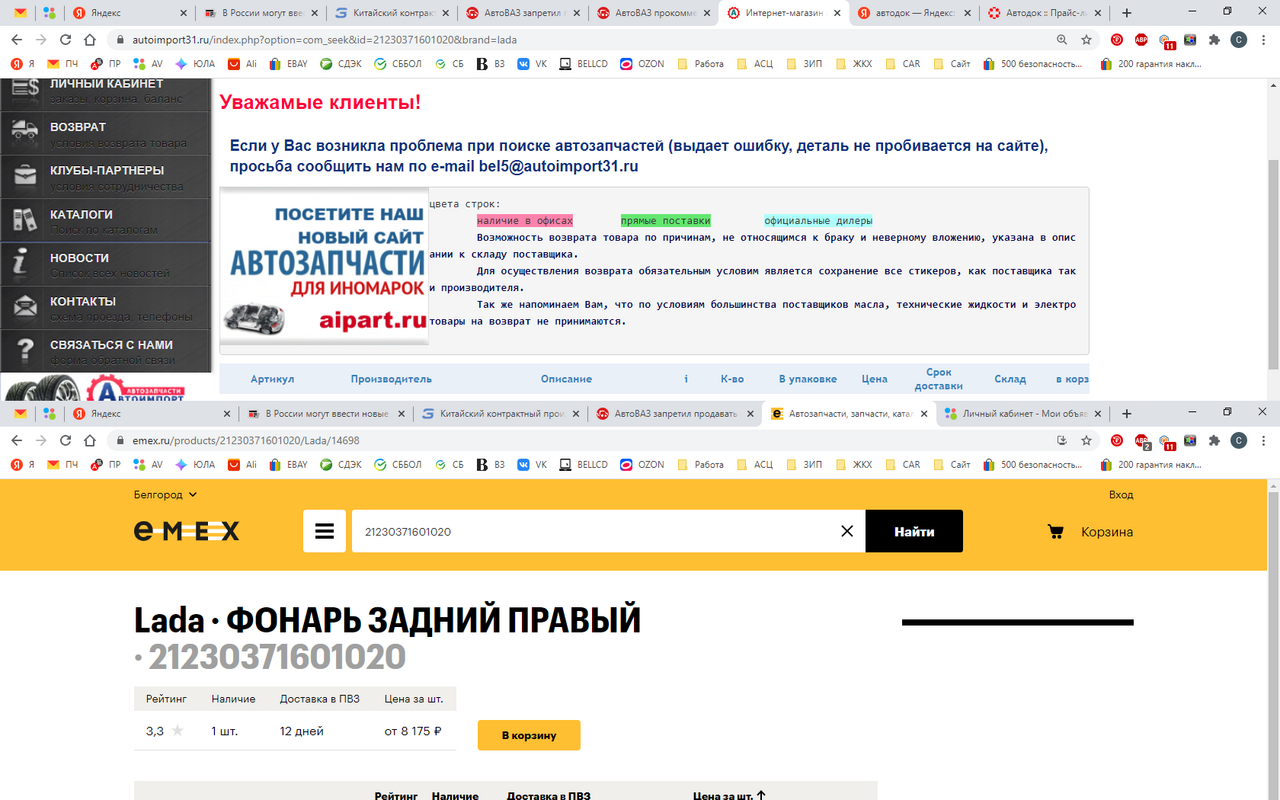Go back in upper autoimport31 window

click(17, 40)
